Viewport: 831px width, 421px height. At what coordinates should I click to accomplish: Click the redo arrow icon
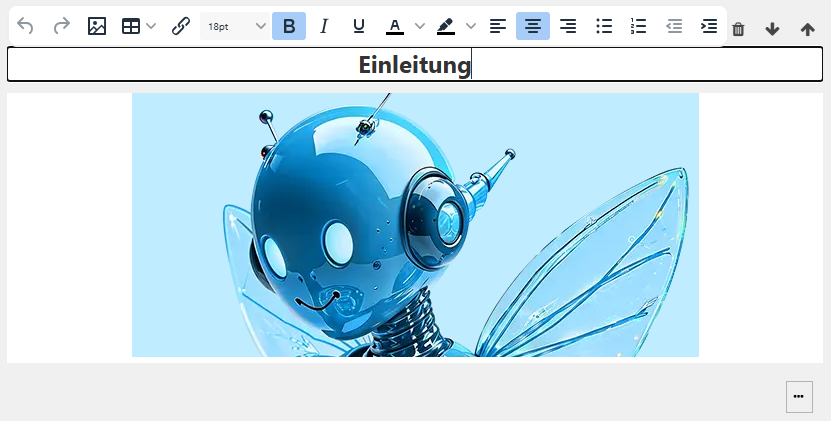(x=62, y=26)
